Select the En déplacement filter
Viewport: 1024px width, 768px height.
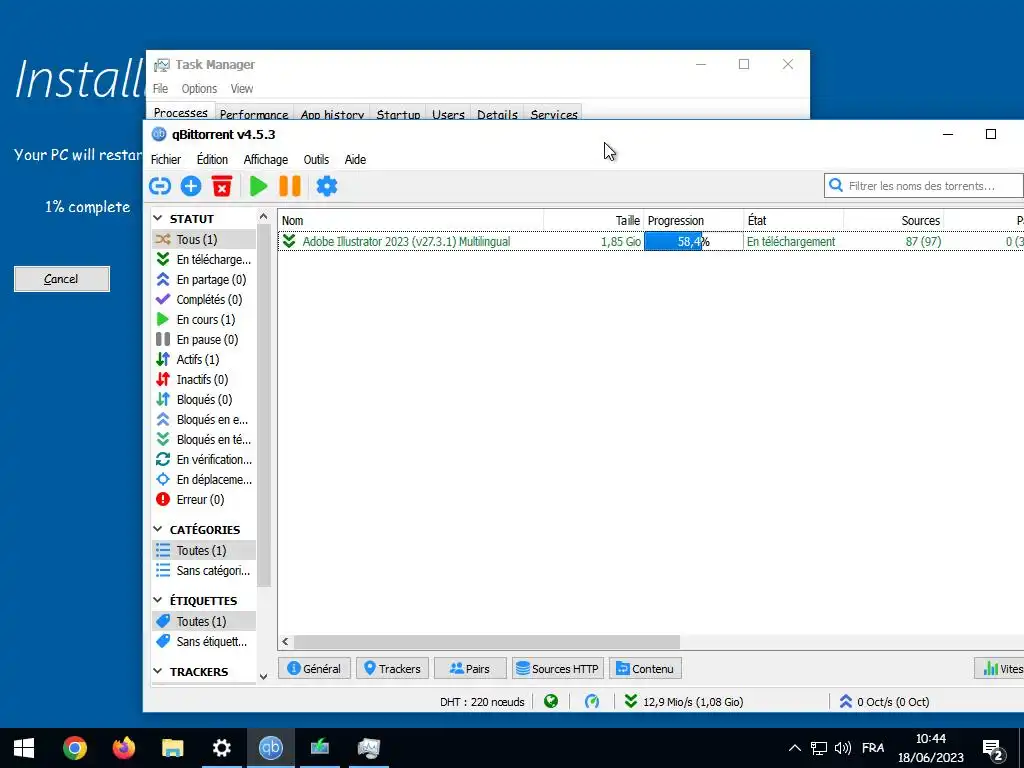(x=204, y=479)
